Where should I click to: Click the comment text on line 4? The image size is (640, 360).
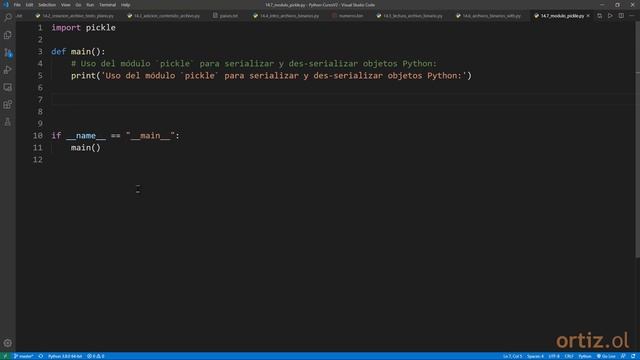point(254,64)
